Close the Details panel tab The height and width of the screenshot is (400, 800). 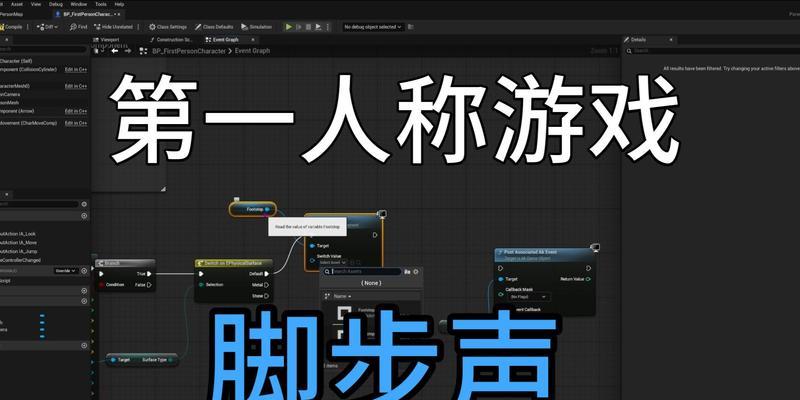click(x=670, y=39)
